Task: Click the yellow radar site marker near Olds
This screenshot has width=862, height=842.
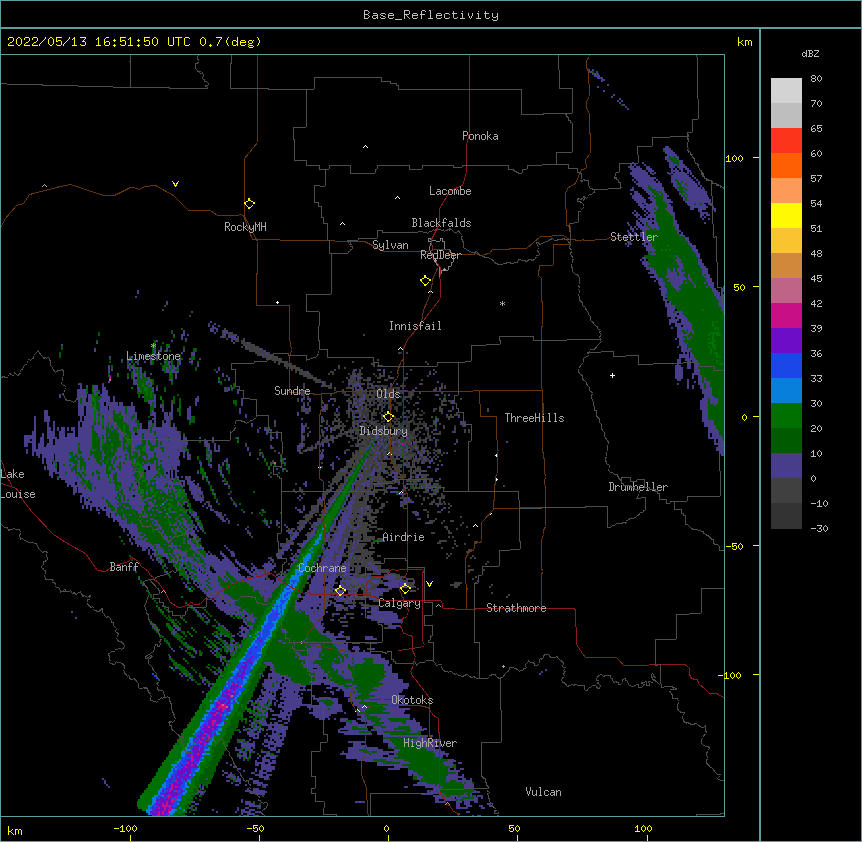Action: 388,416
